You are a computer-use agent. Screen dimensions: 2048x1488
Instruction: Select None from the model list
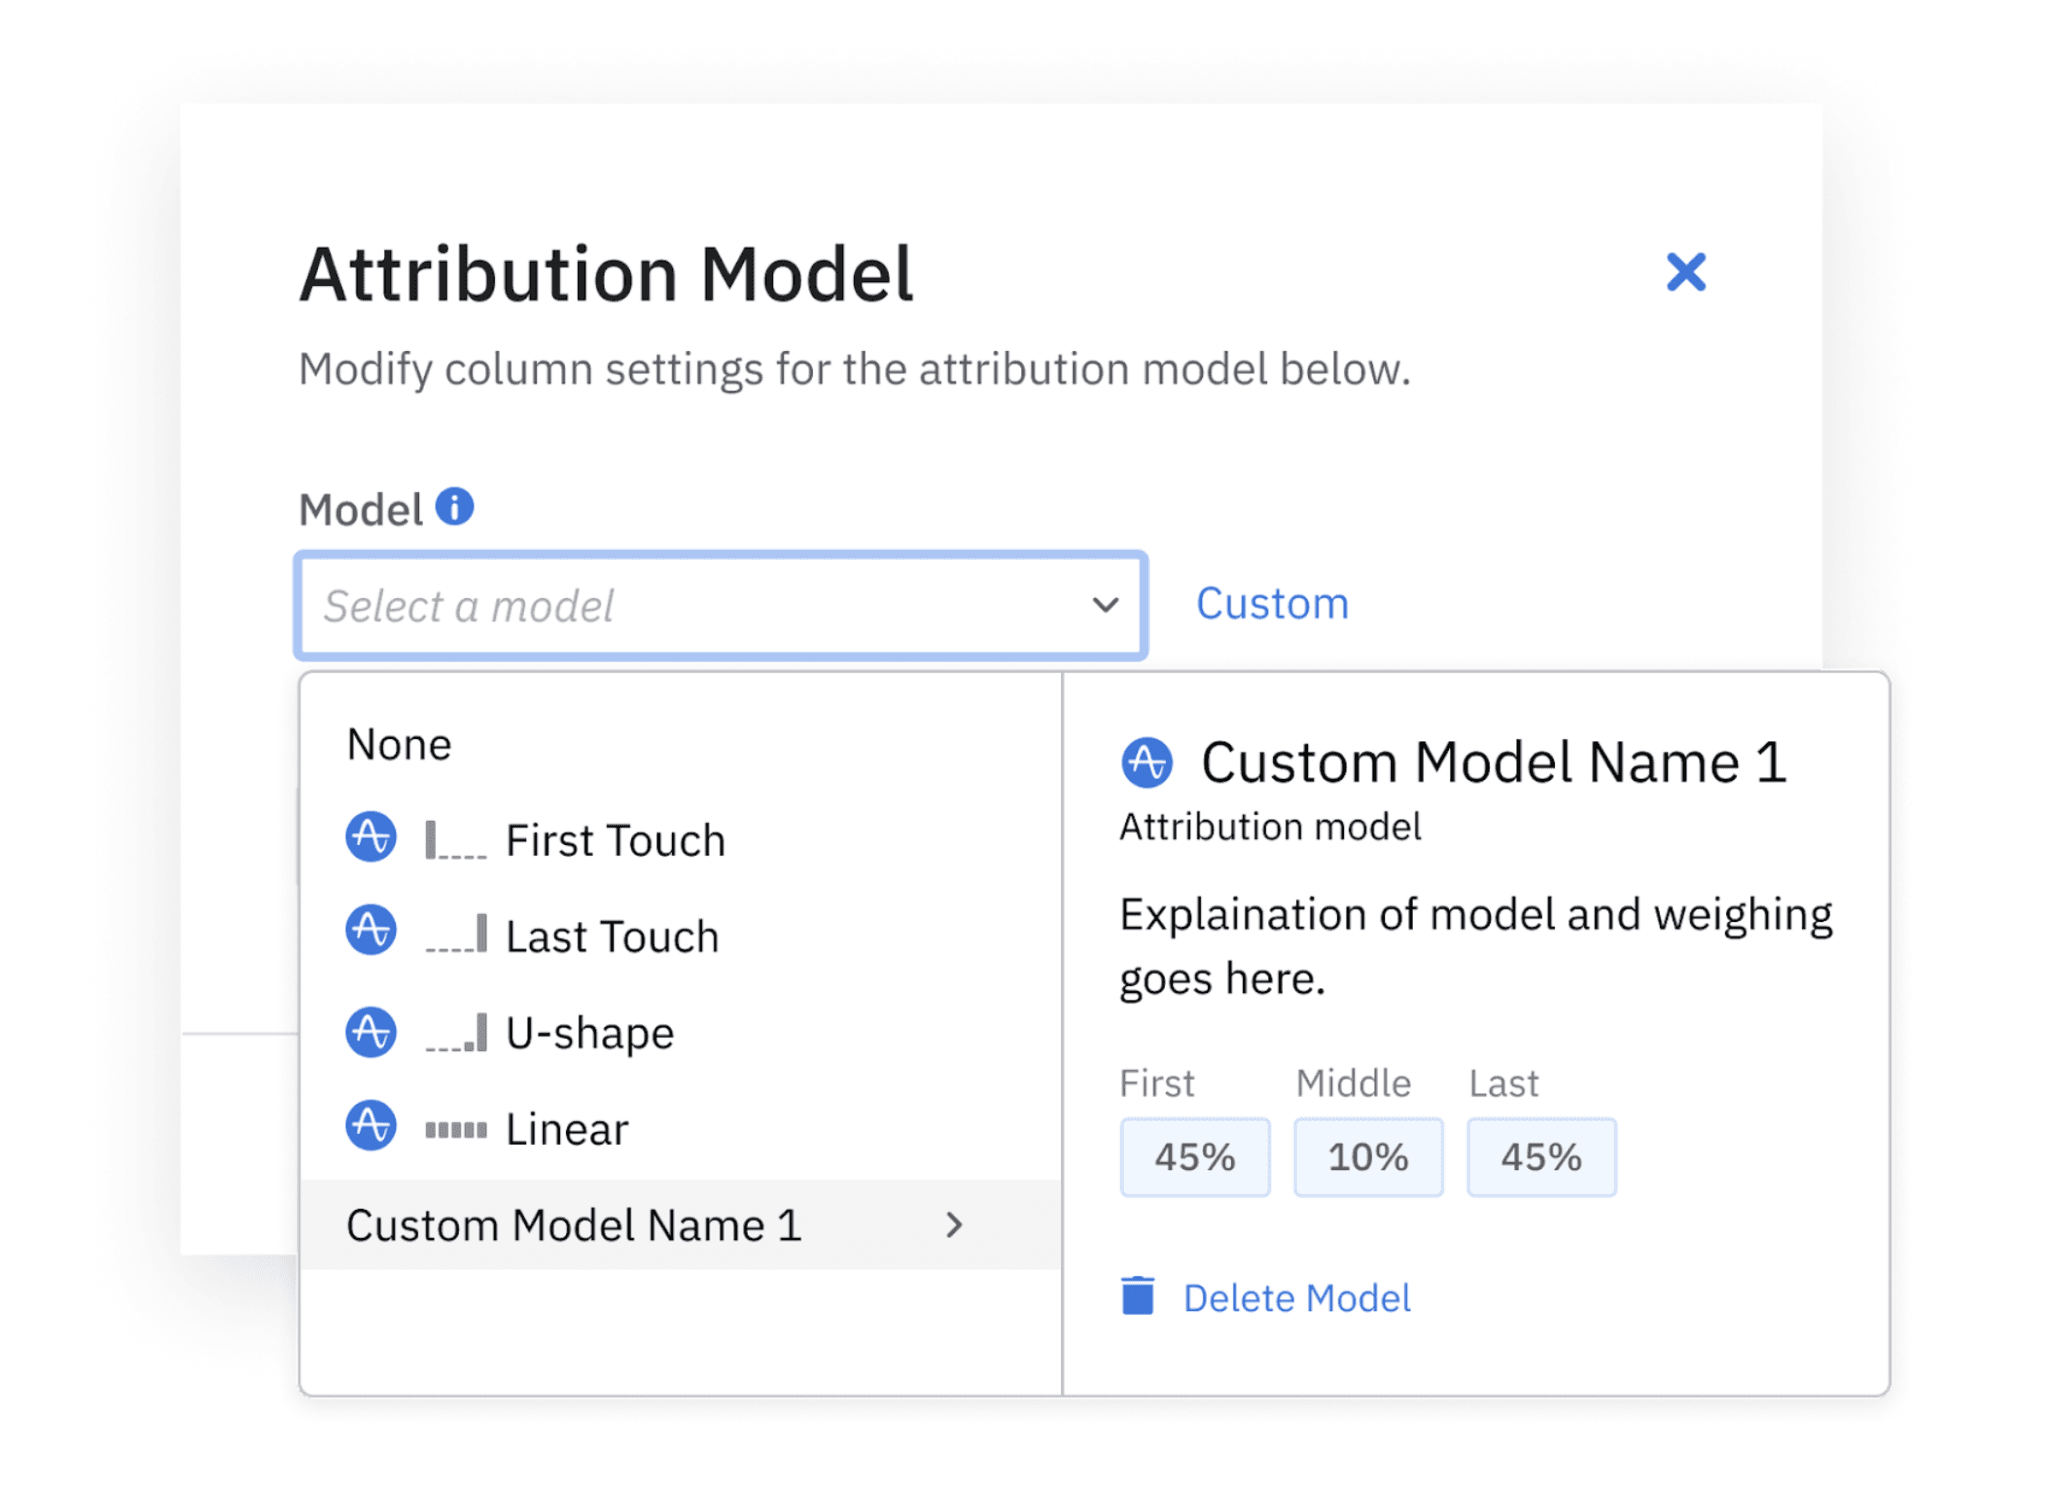(x=399, y=742)
